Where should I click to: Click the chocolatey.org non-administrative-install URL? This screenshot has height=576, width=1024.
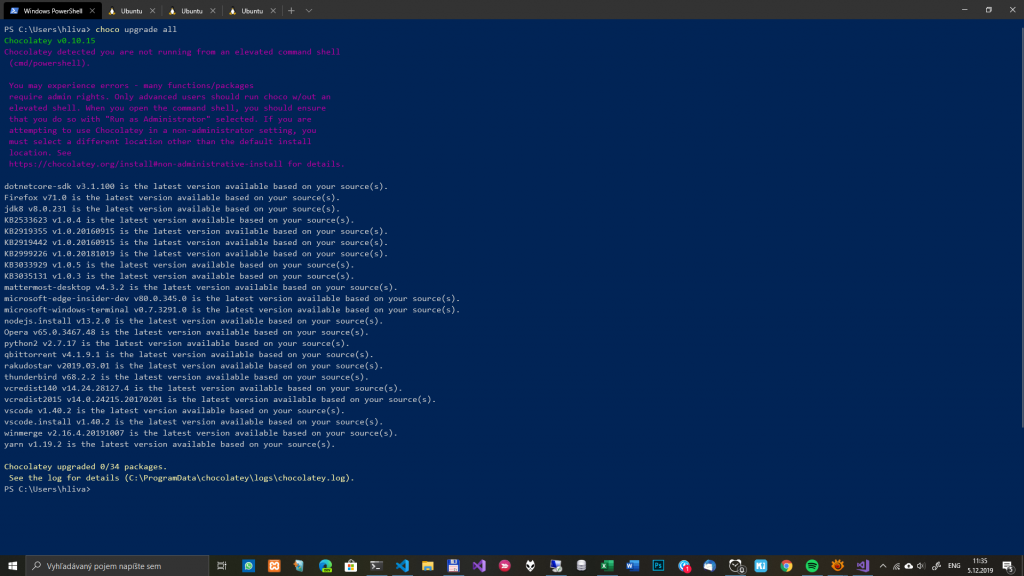[146, 164]
